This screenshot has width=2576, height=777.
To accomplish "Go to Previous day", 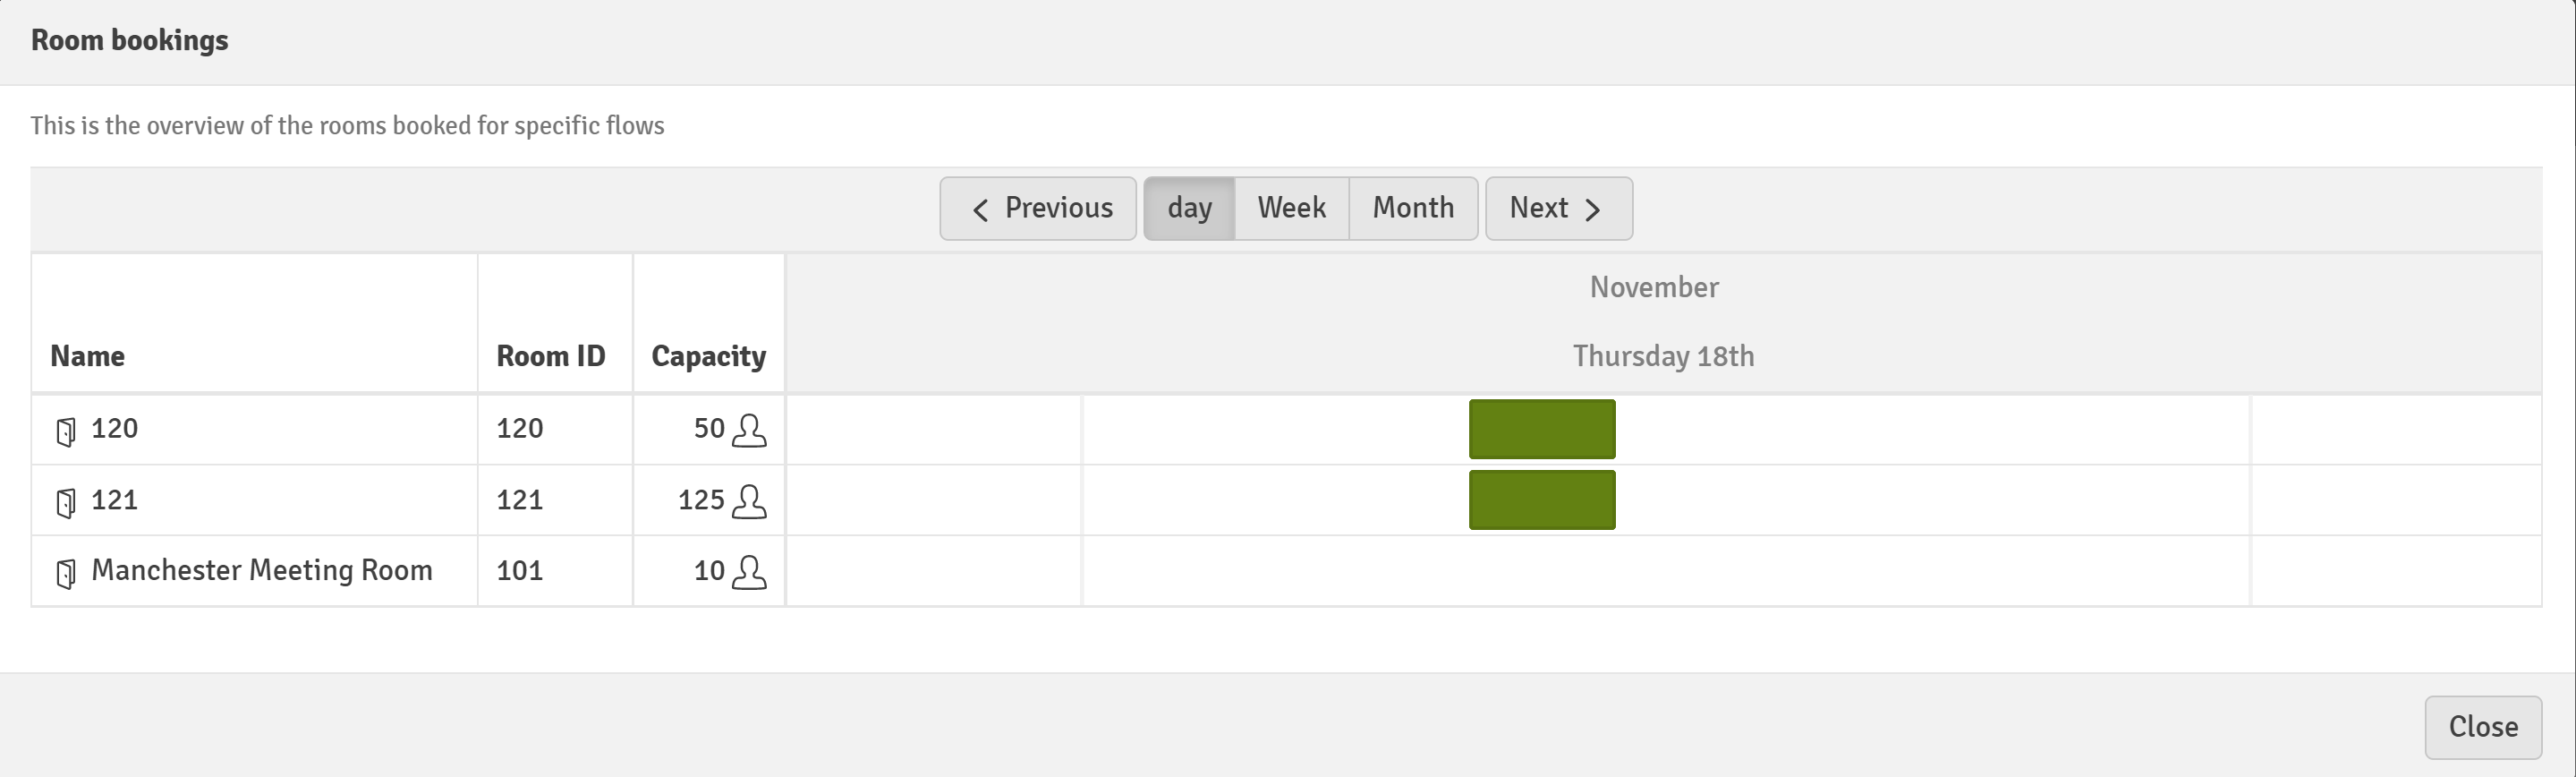I will pyautogui.click(x=1038, y=208).
